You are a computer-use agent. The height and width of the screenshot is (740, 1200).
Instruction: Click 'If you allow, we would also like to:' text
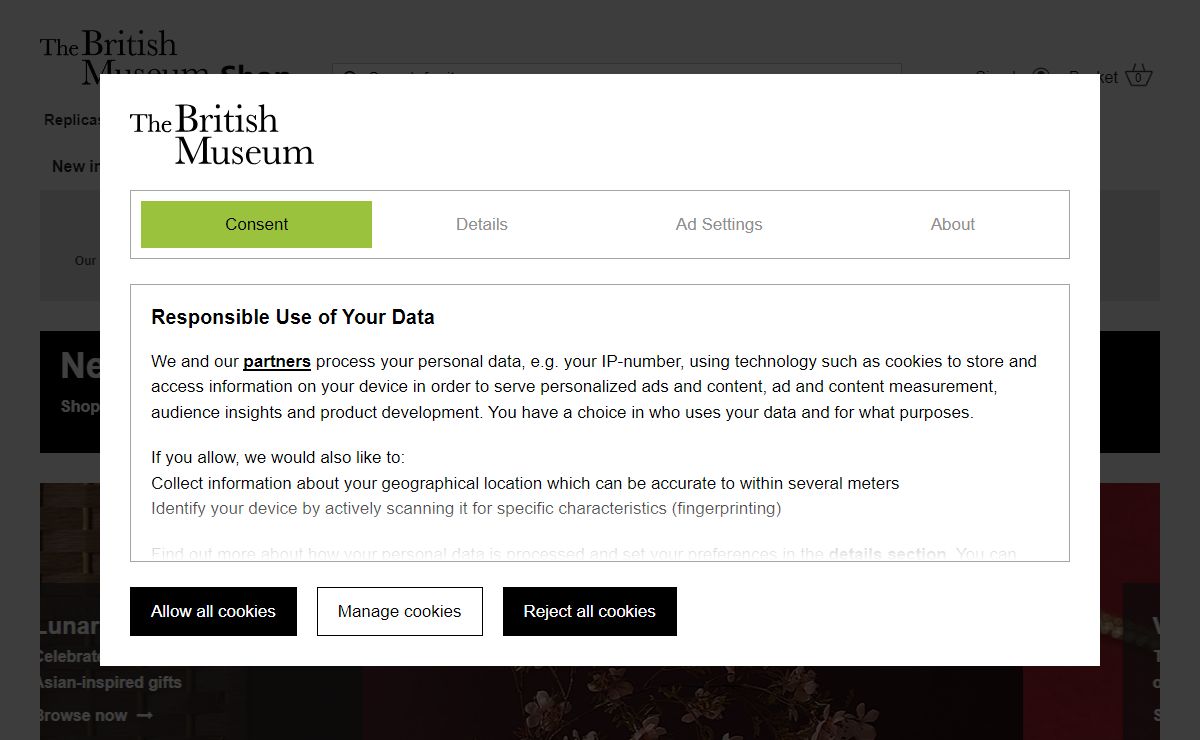tap(278, 457)
